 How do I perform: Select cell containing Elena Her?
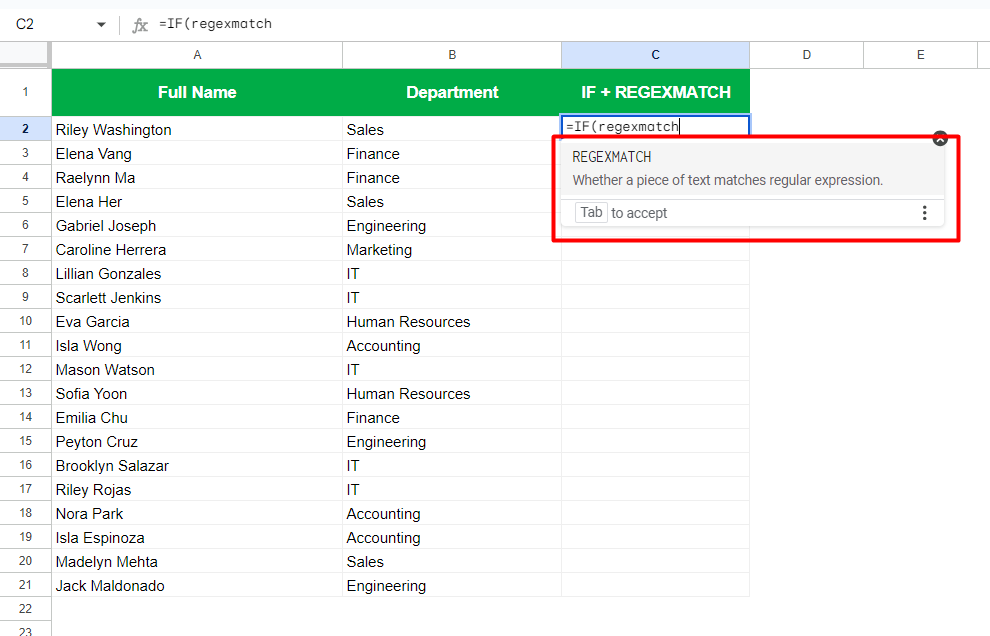pos(197,201)
